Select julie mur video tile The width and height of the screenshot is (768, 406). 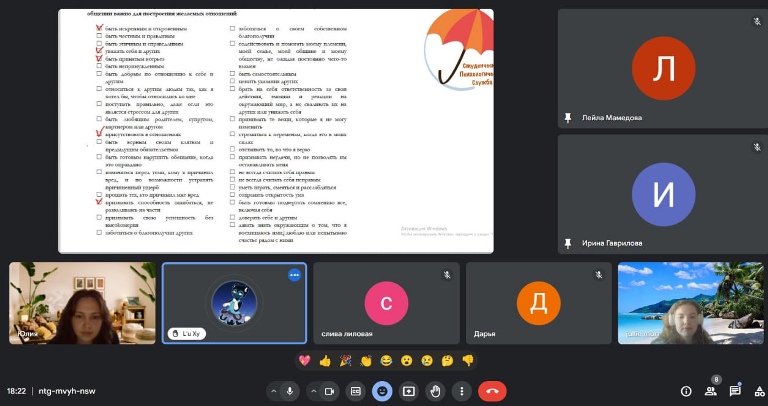point(691,303)
